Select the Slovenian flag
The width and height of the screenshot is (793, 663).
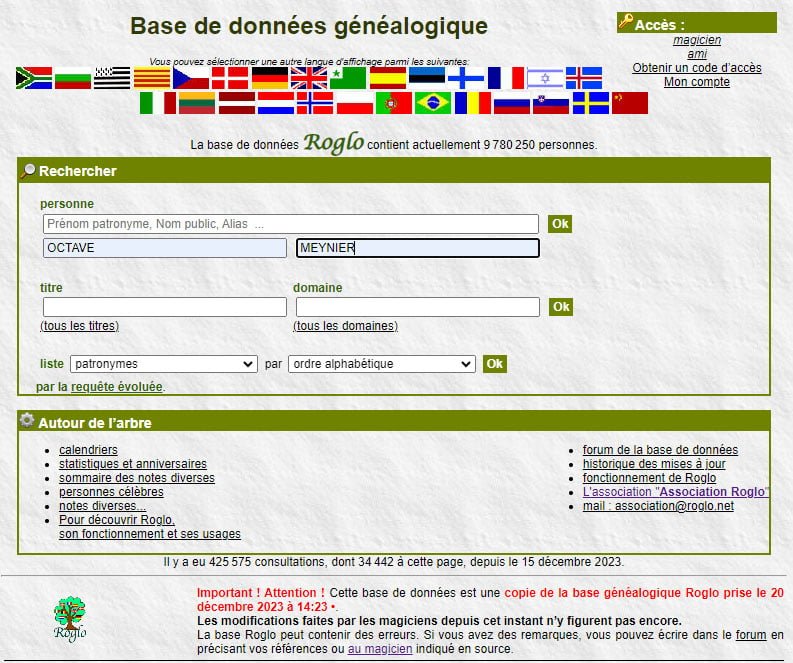click(551, 103)
